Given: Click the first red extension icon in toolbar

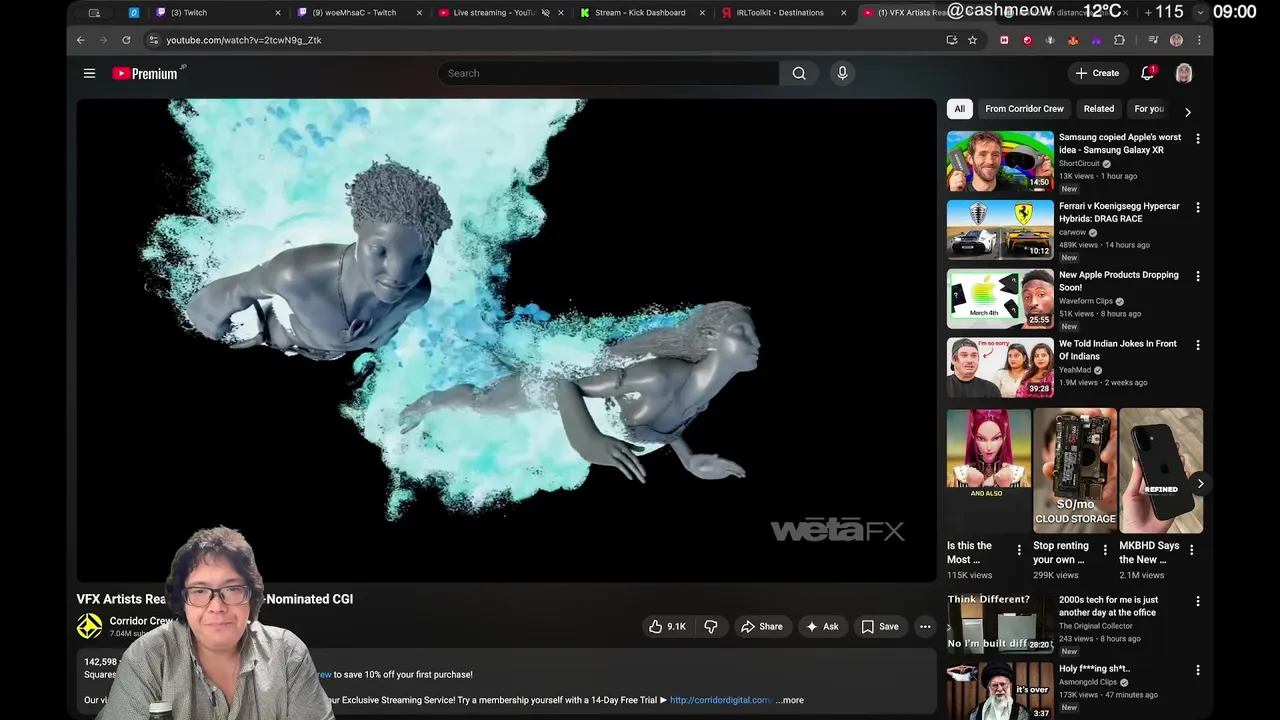Looking at the screenshot, I should pyautogui.click(x=1004, y=40).
